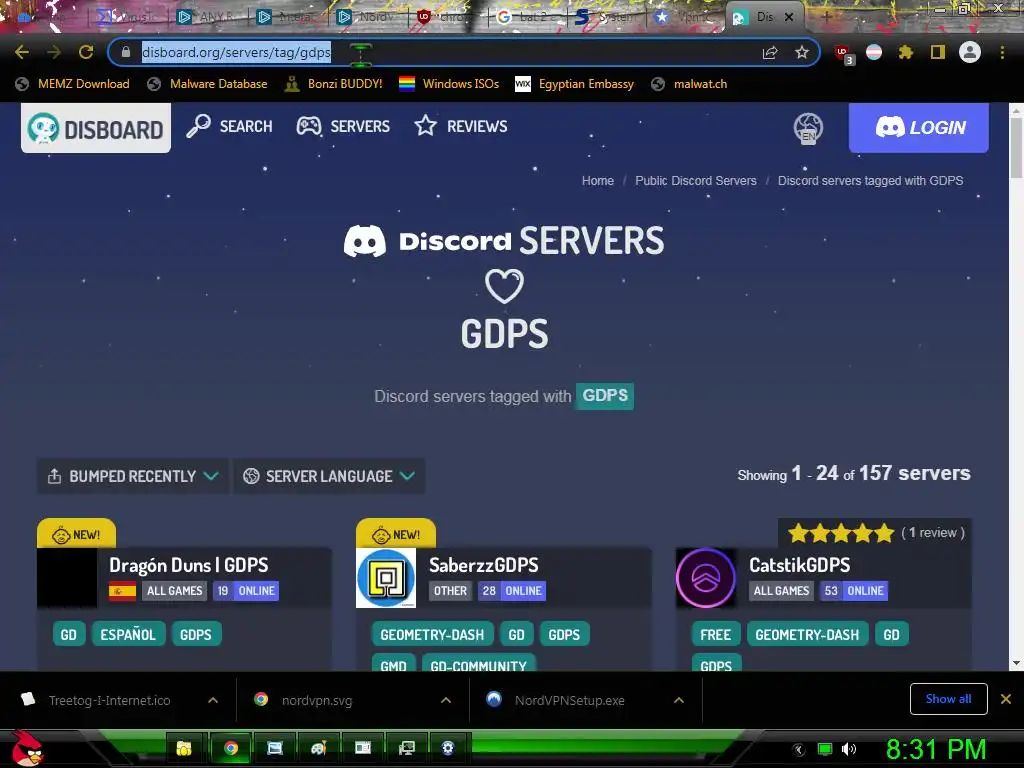1024x768 pixels.
Task: Open REVIEWS in Disboard nav
Action: coord(460,126)
